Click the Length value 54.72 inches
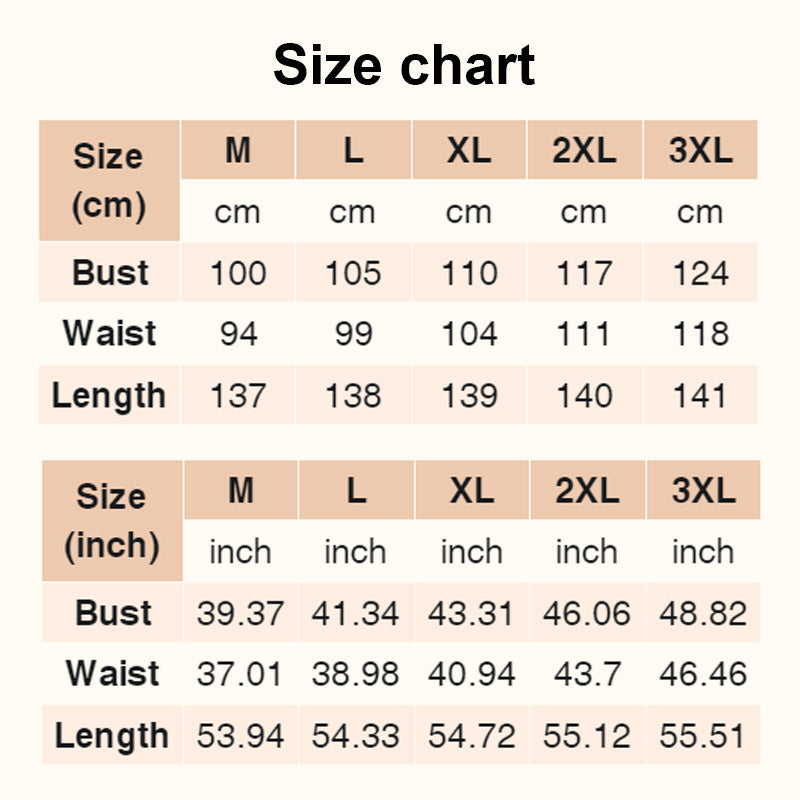Screen dimensions: 800x800 coord(472,735)
